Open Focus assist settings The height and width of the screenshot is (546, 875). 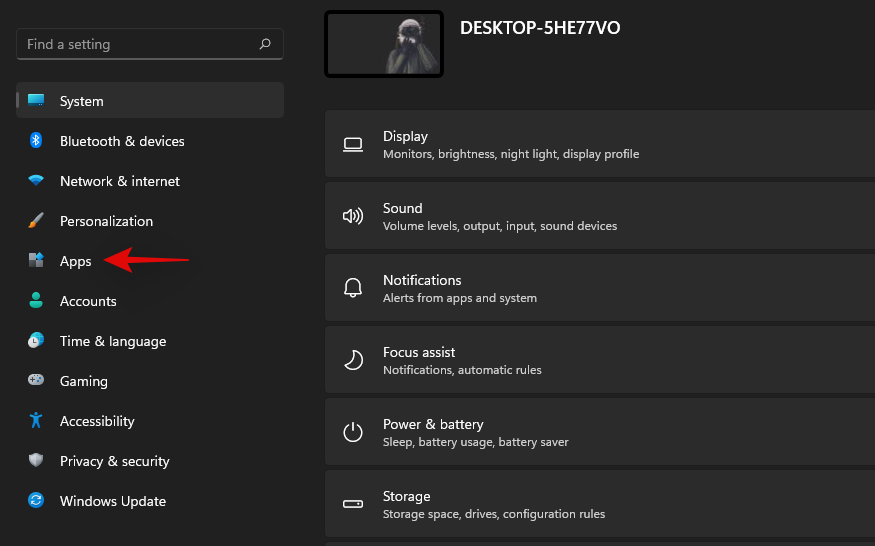(600, 361)
